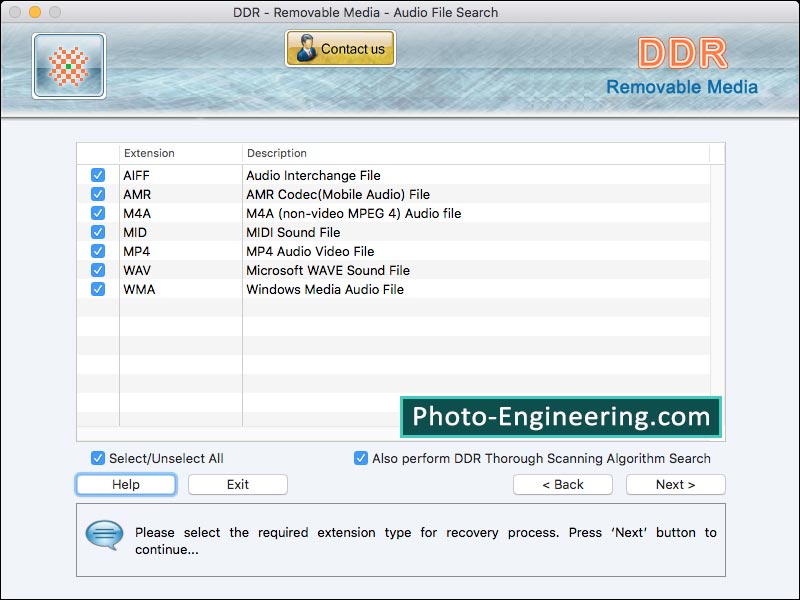Uncheck the MID MIDI Sound File entry
Image resolution: width=800 pixels, height=600 pixels.
click(97, 231)
